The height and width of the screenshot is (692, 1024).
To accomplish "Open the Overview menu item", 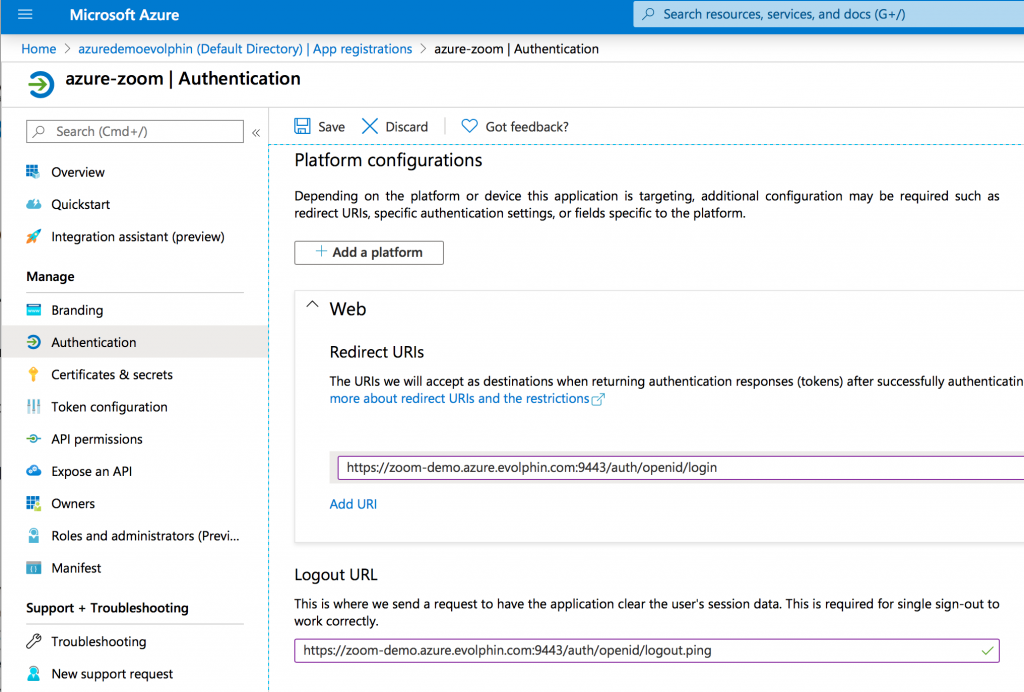I will 78,172.
